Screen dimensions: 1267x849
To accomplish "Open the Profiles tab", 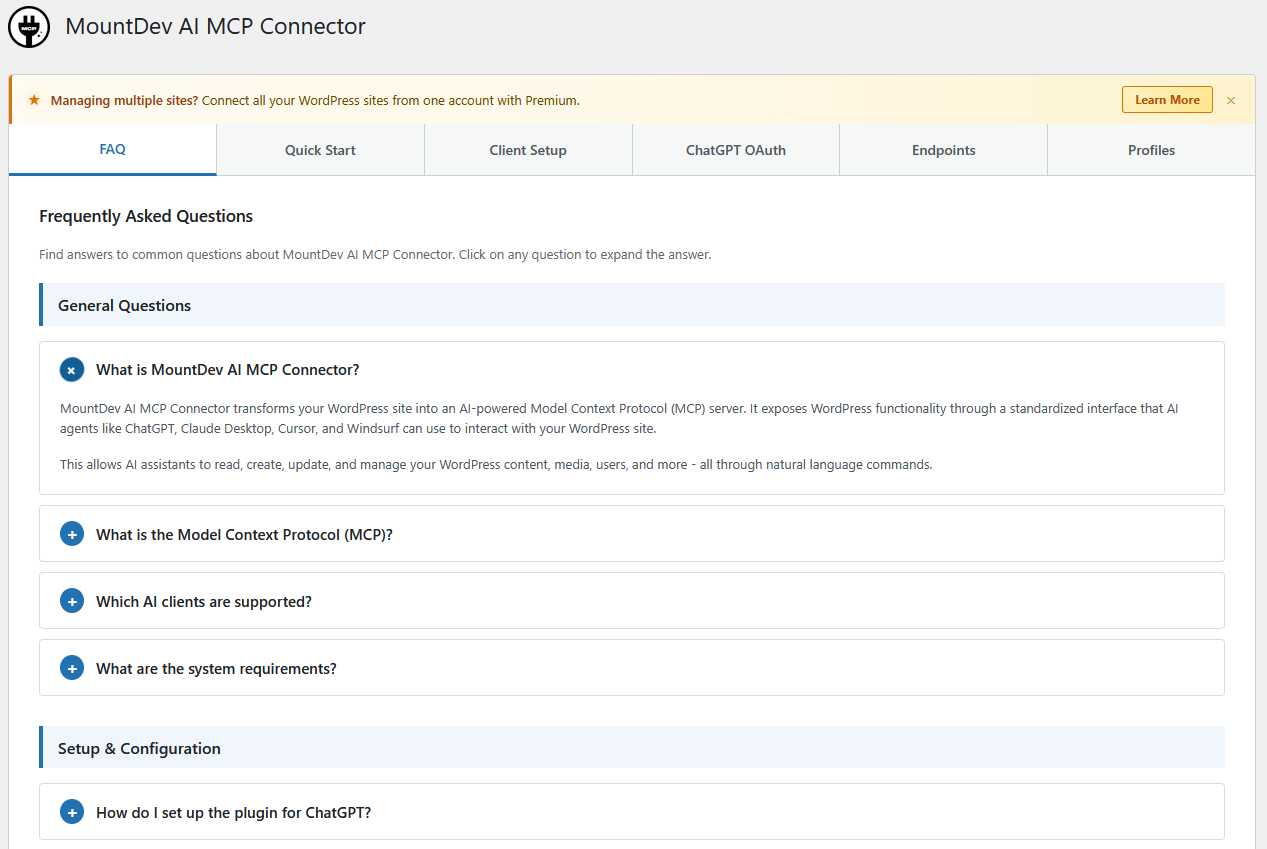I will coord(1151,149).
